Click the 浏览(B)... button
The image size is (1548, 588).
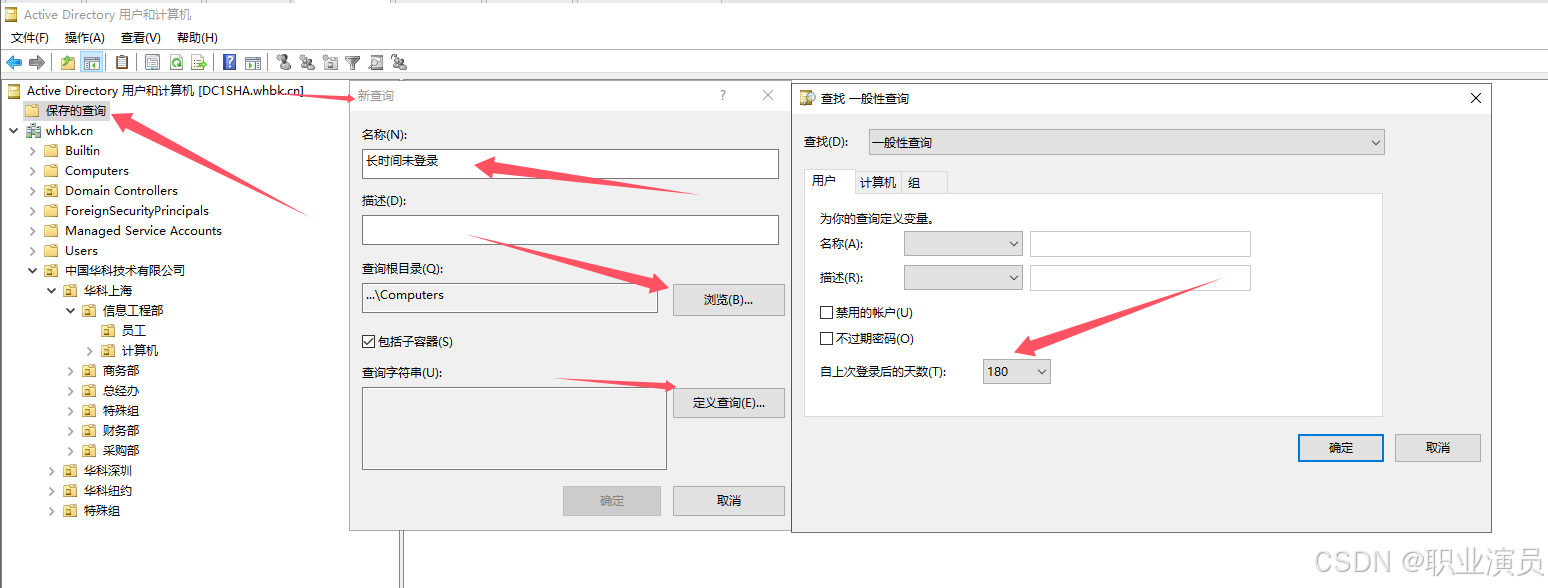pyautogui.click(x=729, y=300)
